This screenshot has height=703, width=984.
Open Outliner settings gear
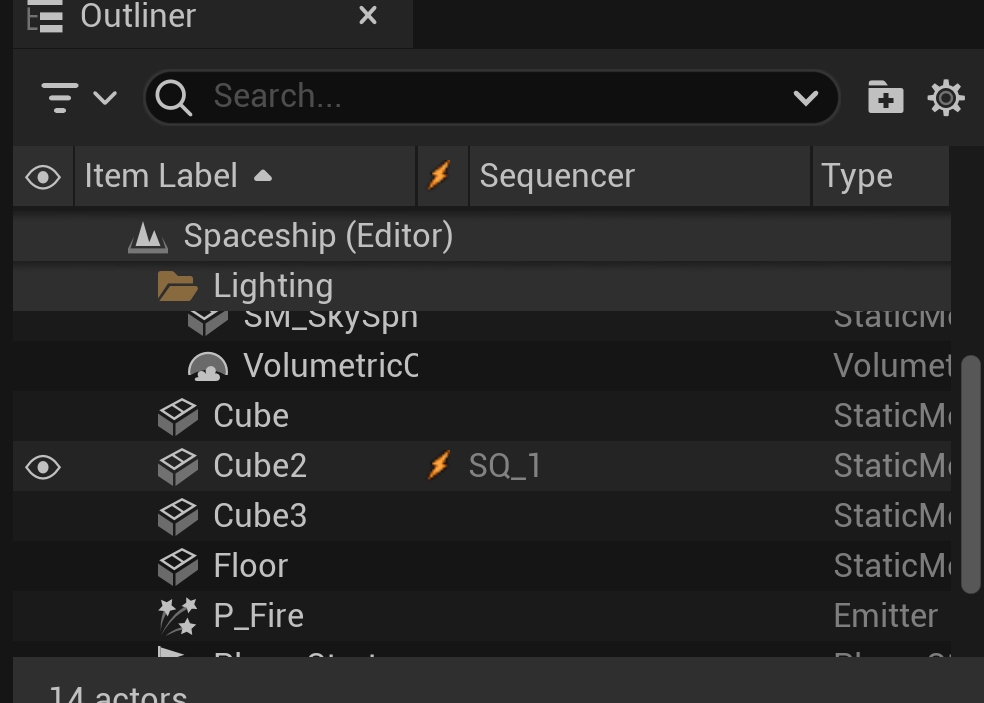[945, 97]
